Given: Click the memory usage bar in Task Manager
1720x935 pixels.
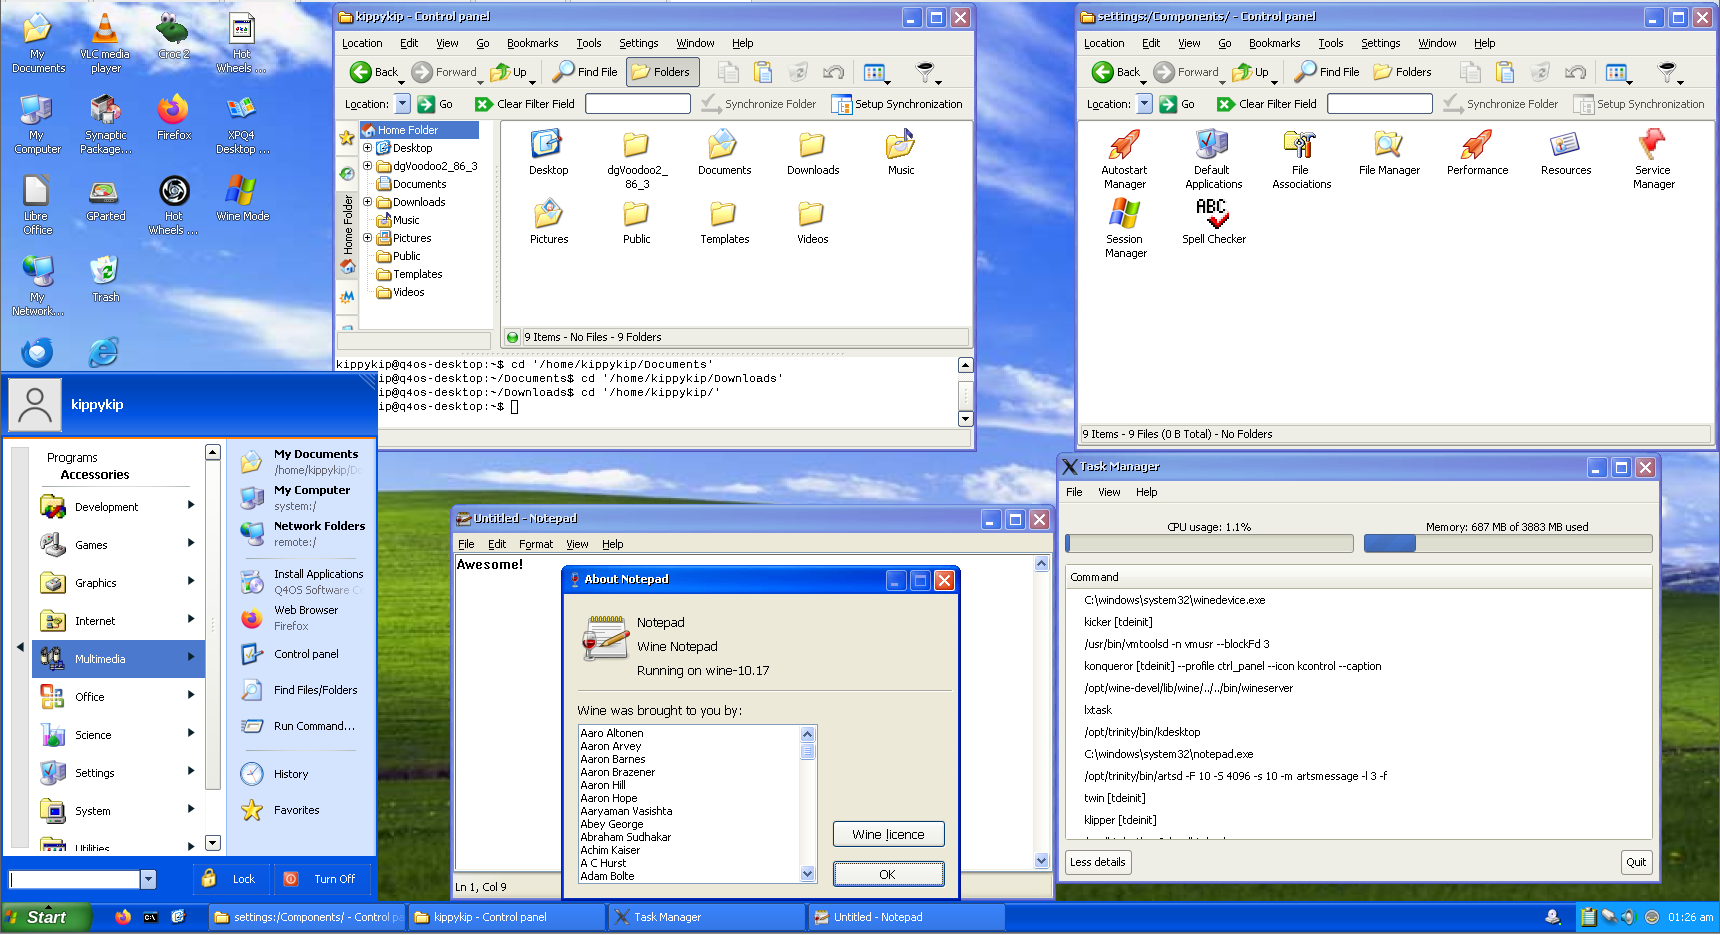Looking at the screenshot, I should [1507, 543].
